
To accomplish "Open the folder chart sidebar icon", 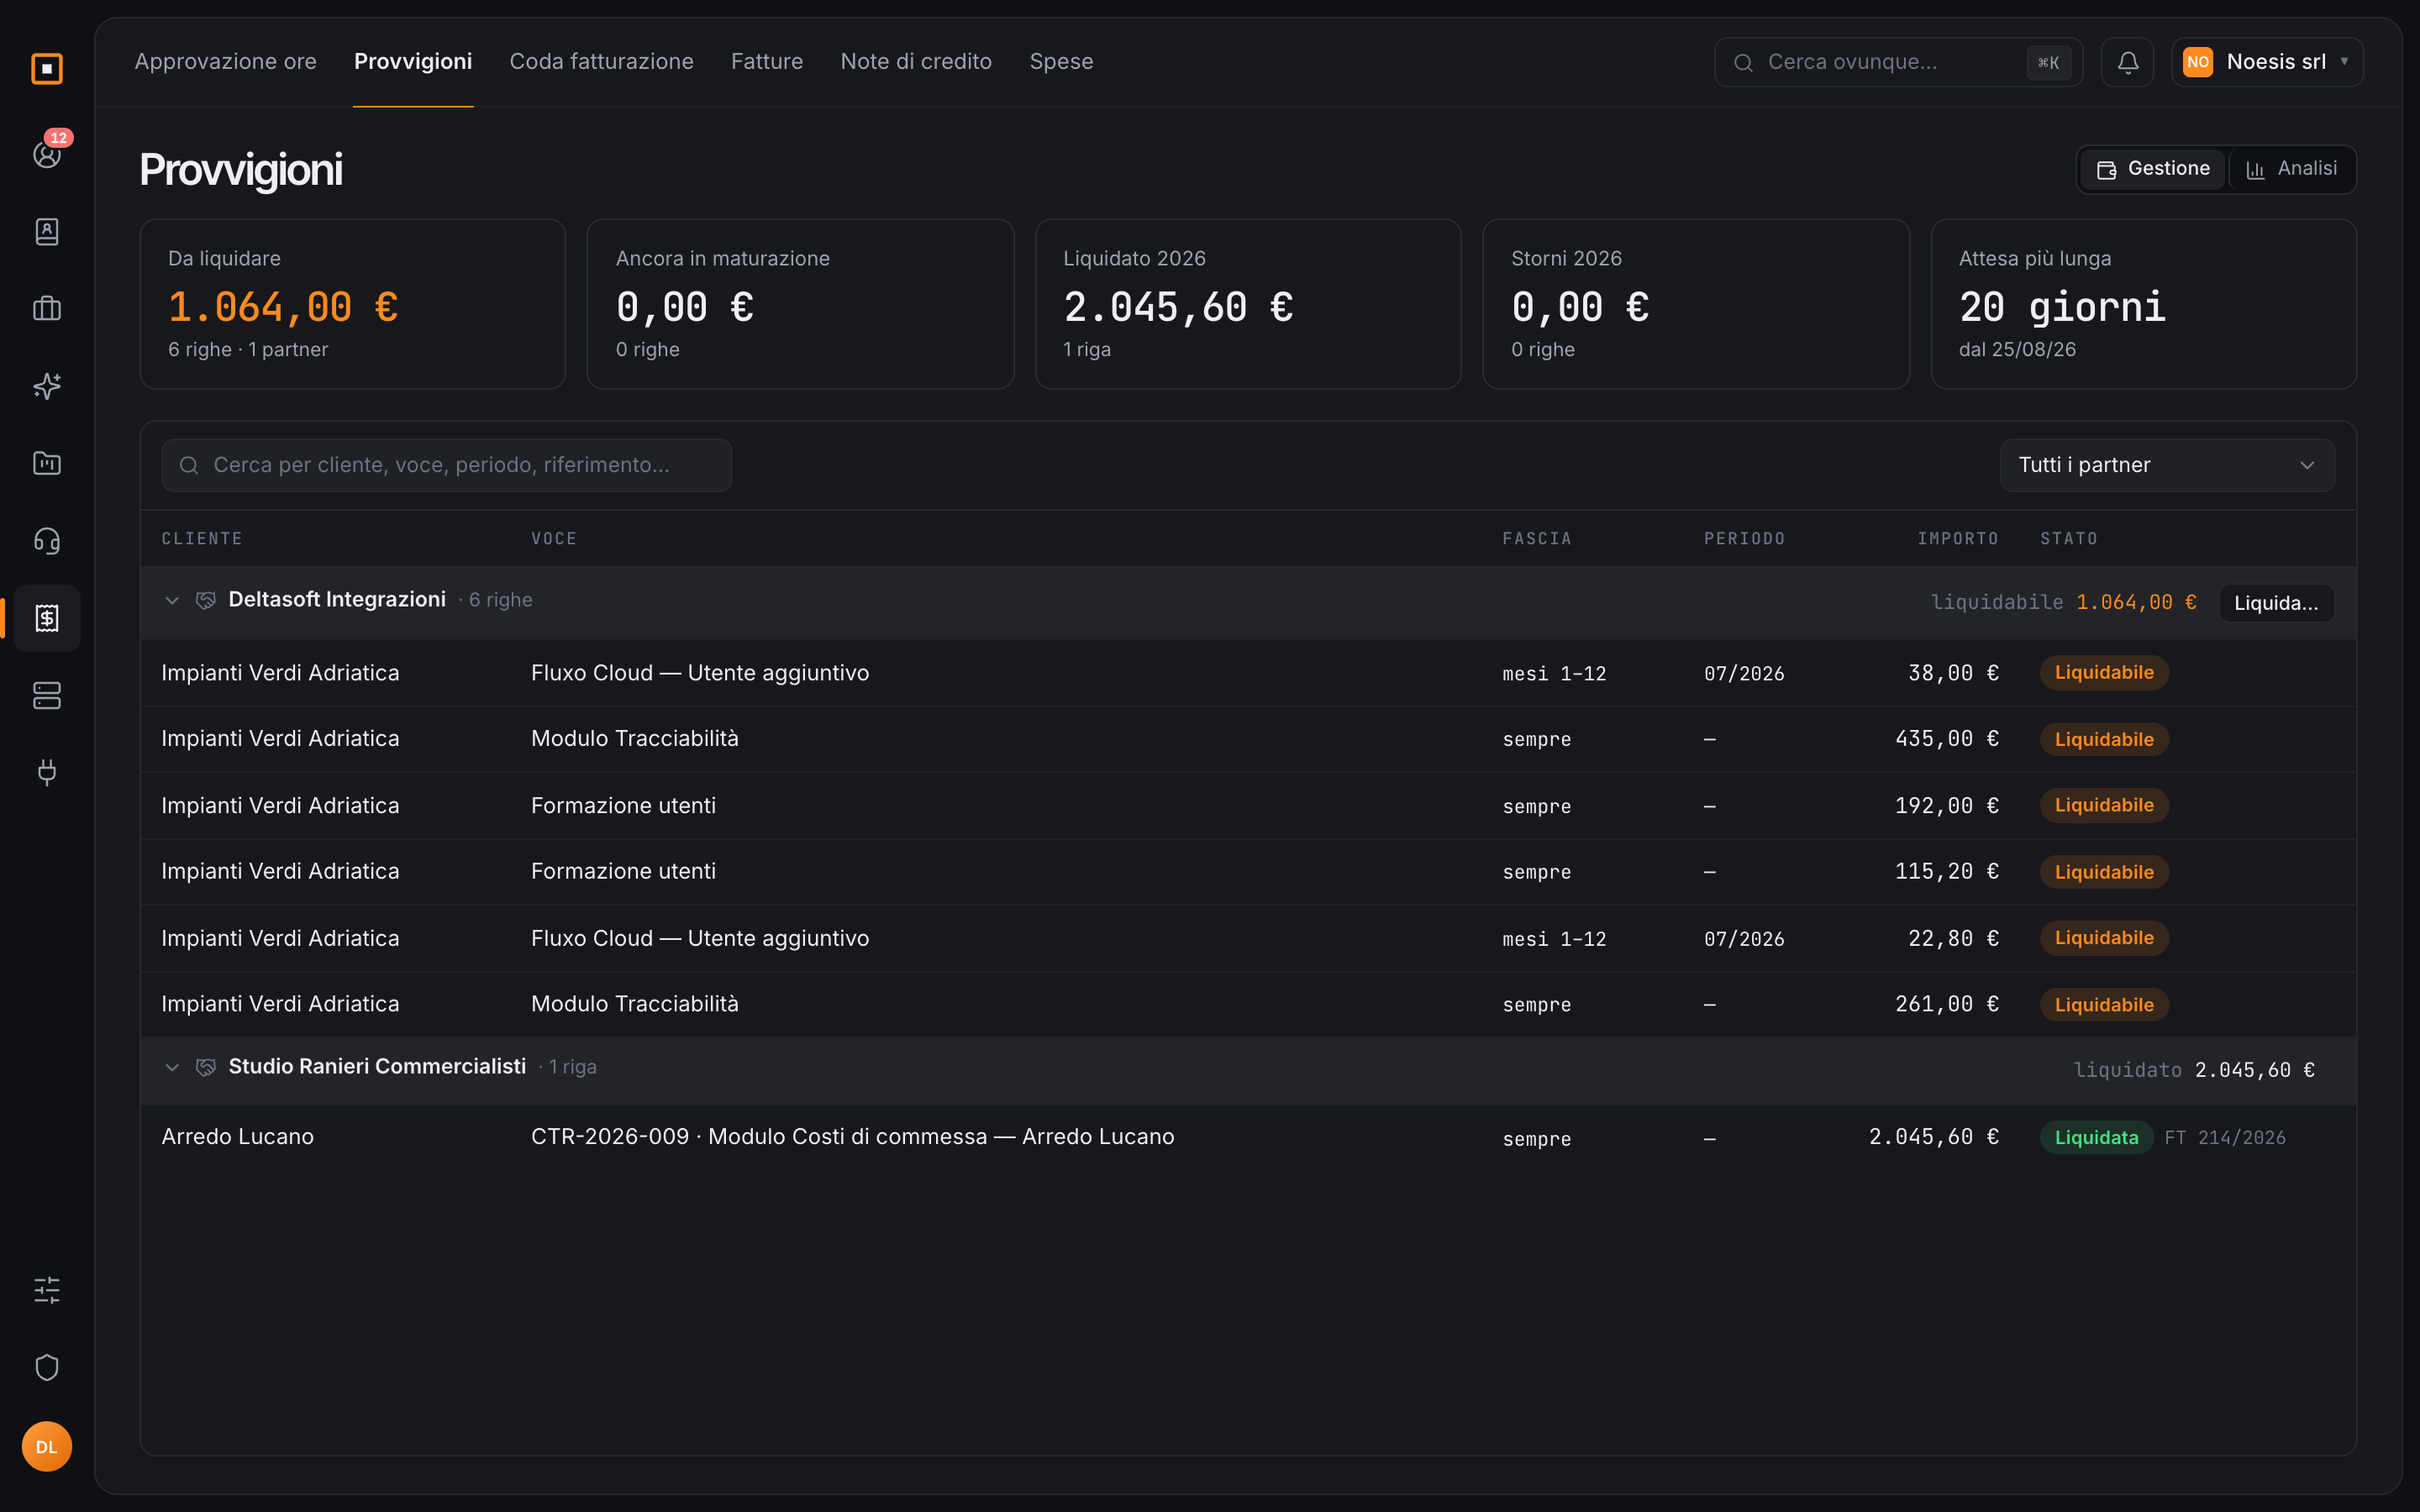I will [47, 463].
